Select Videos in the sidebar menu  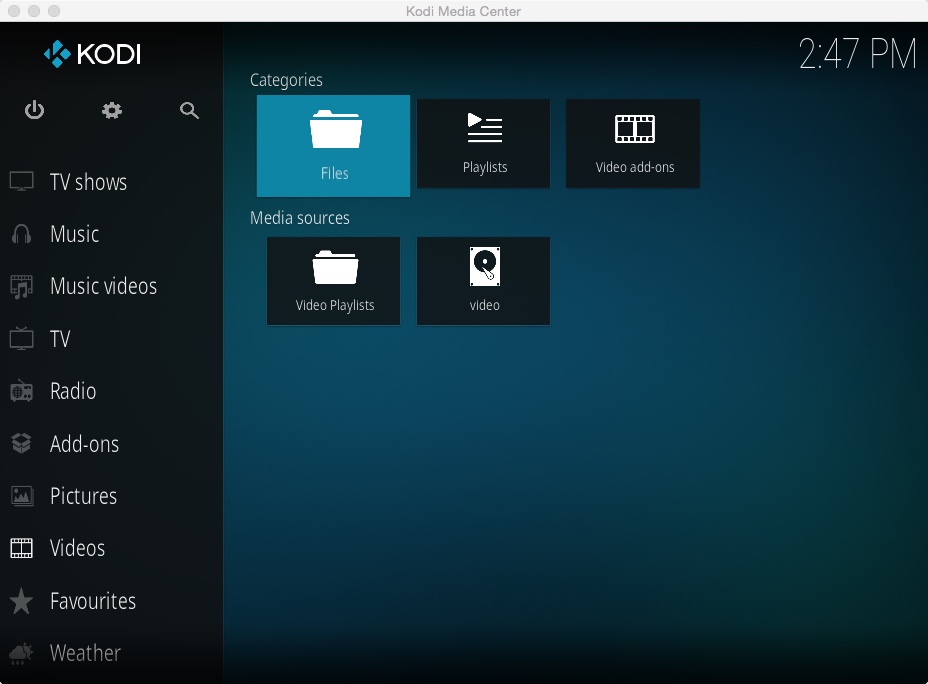pyautogui.click(x=77, y=548)
